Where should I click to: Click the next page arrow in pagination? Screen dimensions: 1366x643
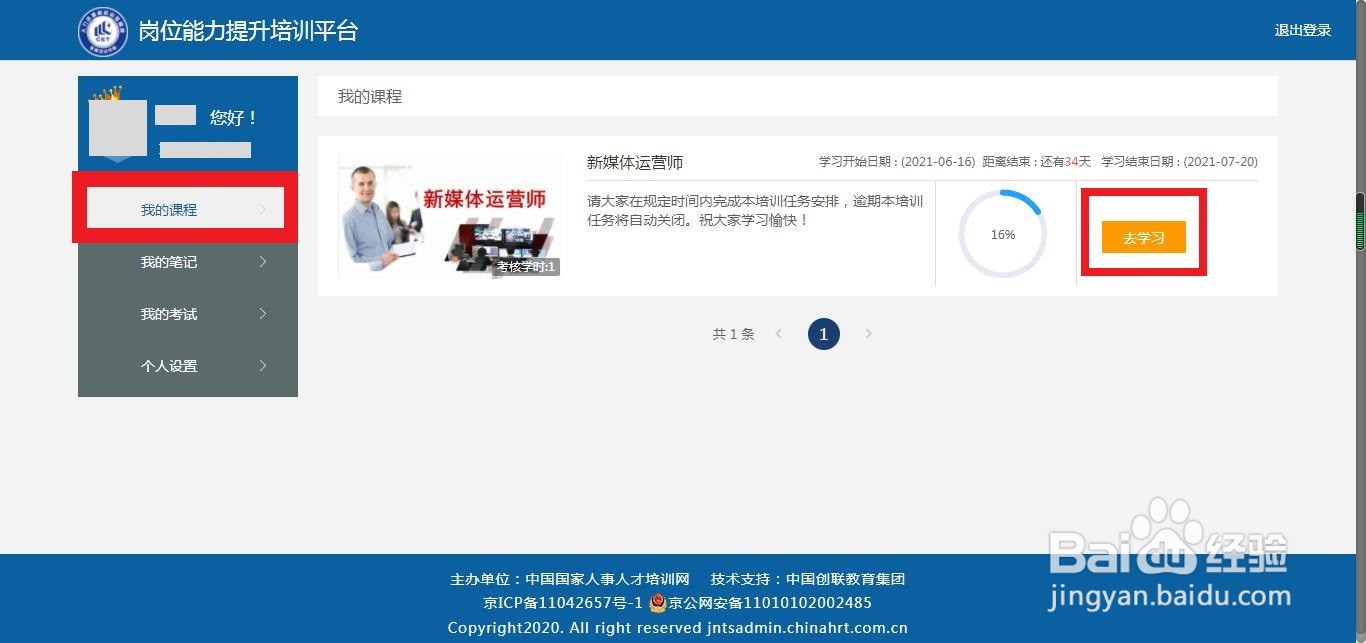[868, 334]
